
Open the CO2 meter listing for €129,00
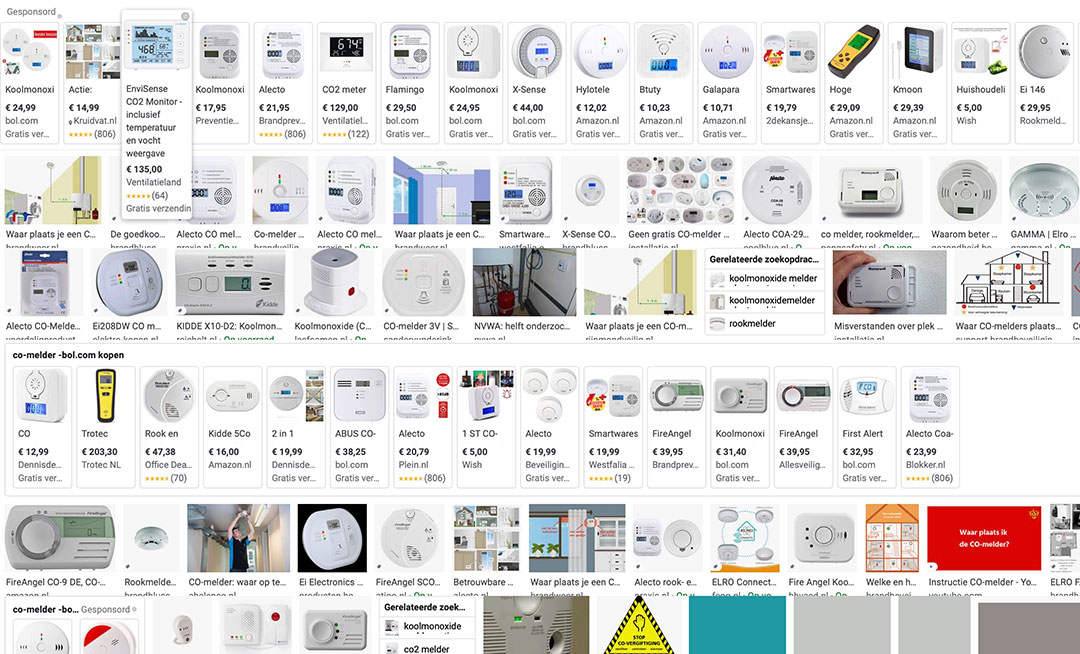pos(346,83)
